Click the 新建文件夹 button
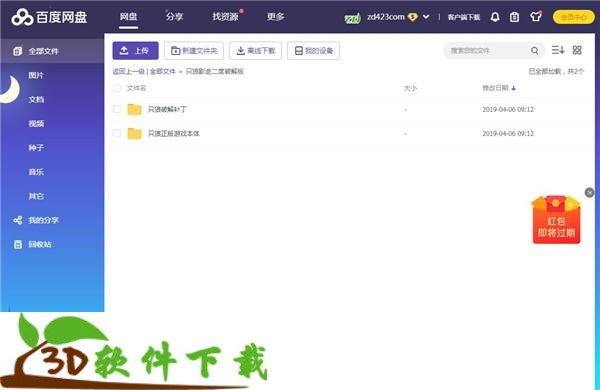The image size is (600, 390). click(194, 51)
